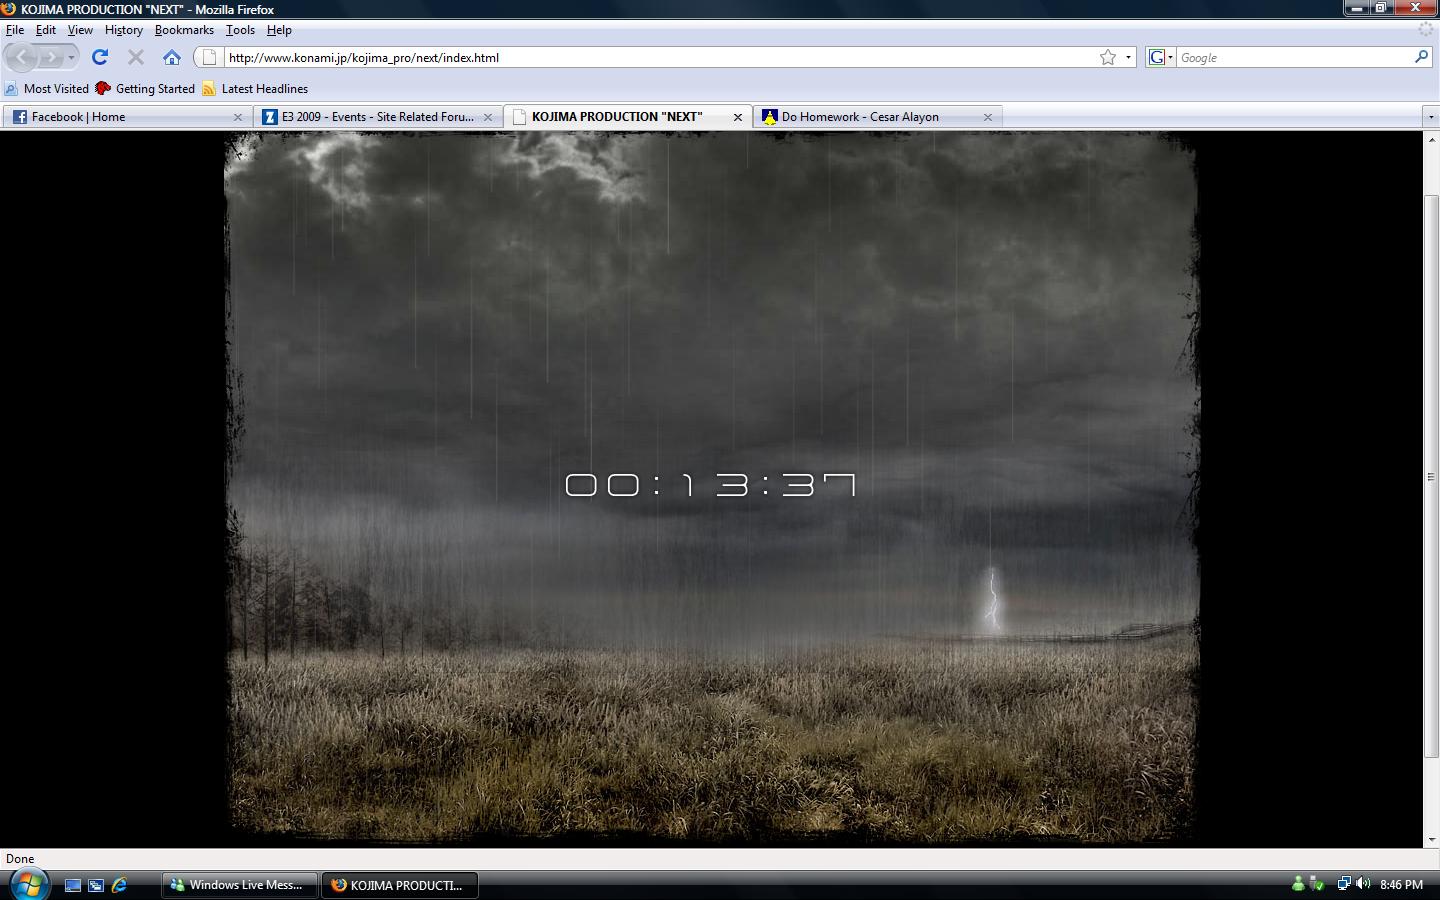
Task: Open the Most Visited bookmarks folder
Action: pos(46,88)
